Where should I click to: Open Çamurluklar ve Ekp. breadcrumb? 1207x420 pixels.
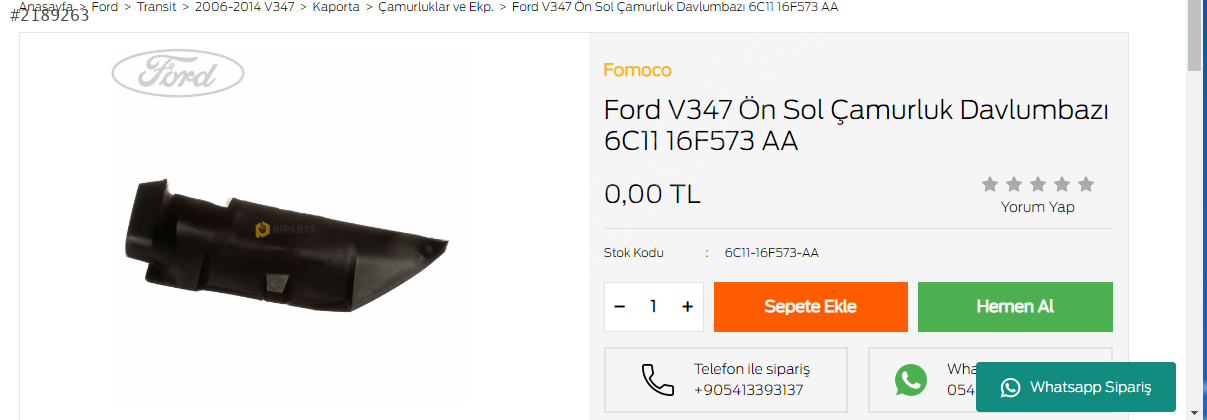(x=436, y=7)
